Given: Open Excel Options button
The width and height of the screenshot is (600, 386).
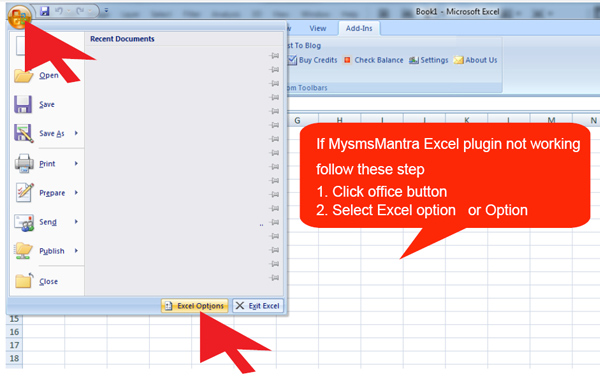Looking at the screenshot, I should (x=194, y=306).
